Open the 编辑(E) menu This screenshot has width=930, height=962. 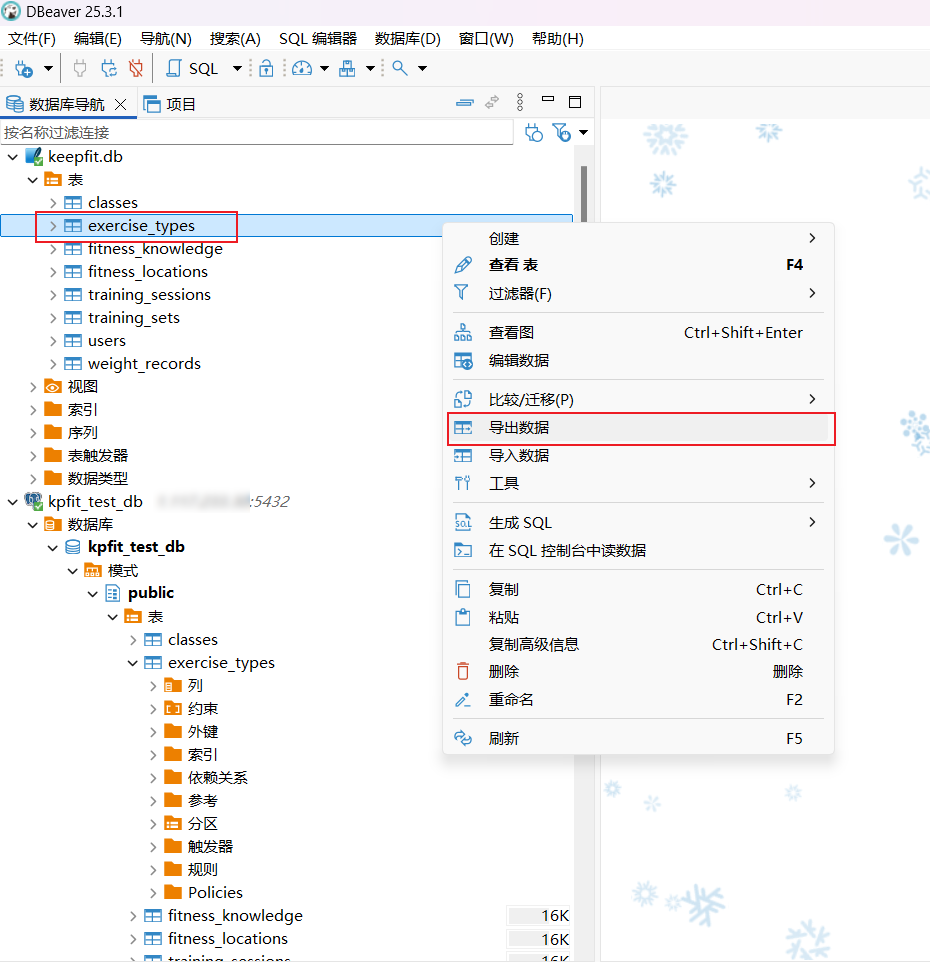click(98, 39)
